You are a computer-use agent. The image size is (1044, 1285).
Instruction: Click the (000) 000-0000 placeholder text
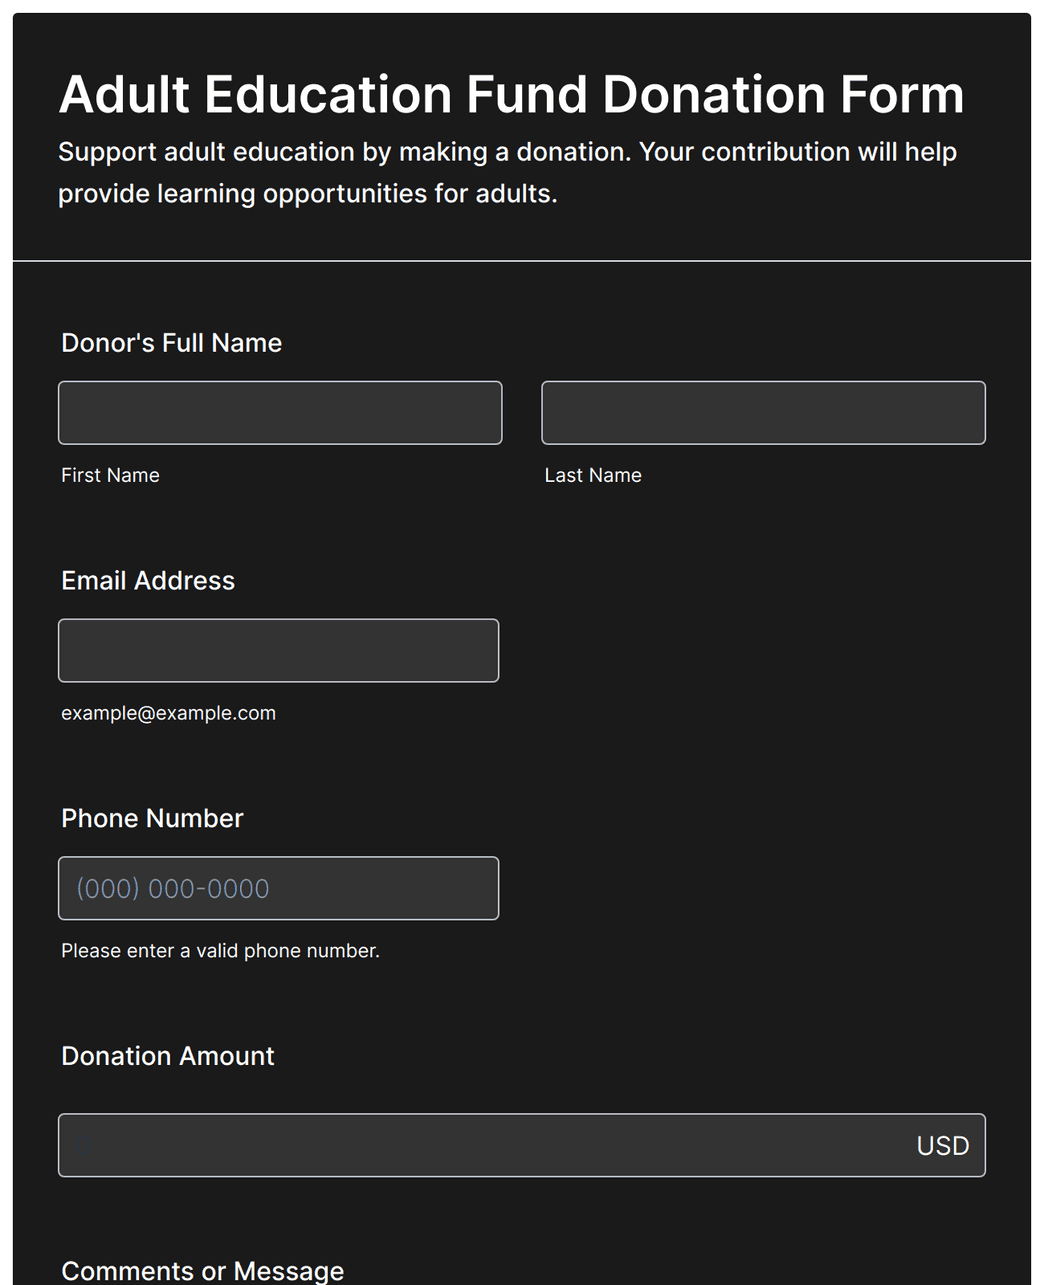[173, 888]
